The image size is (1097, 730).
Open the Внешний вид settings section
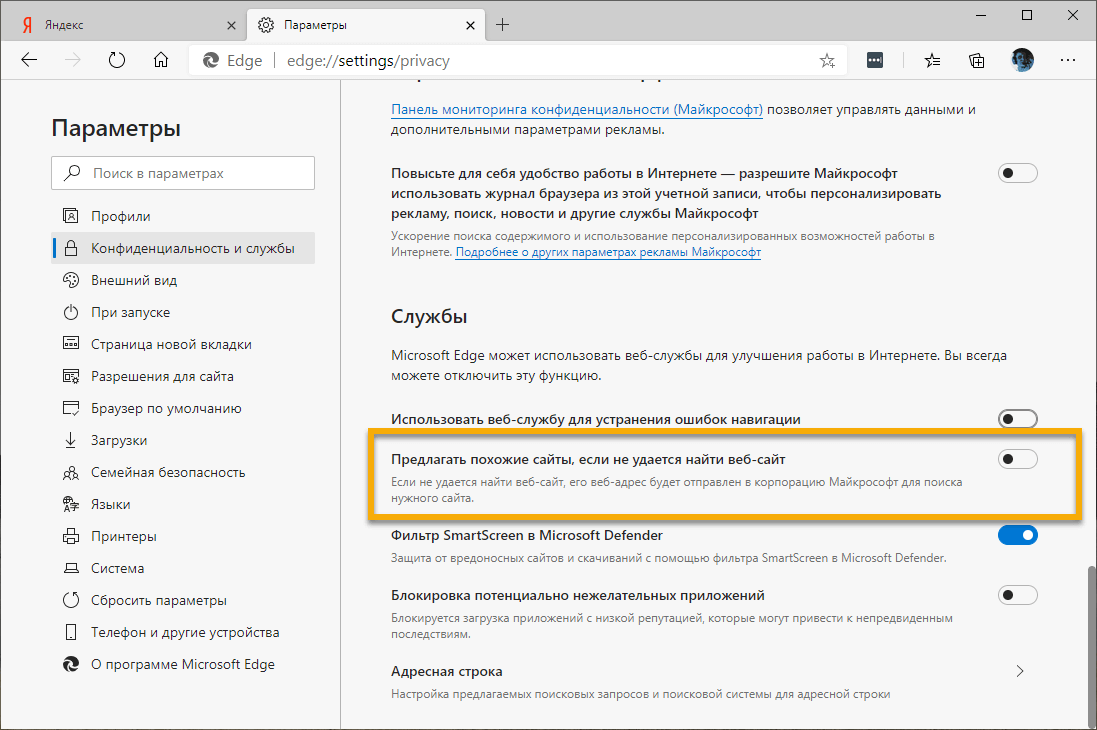pyautogui.click(x=134, y=280)
